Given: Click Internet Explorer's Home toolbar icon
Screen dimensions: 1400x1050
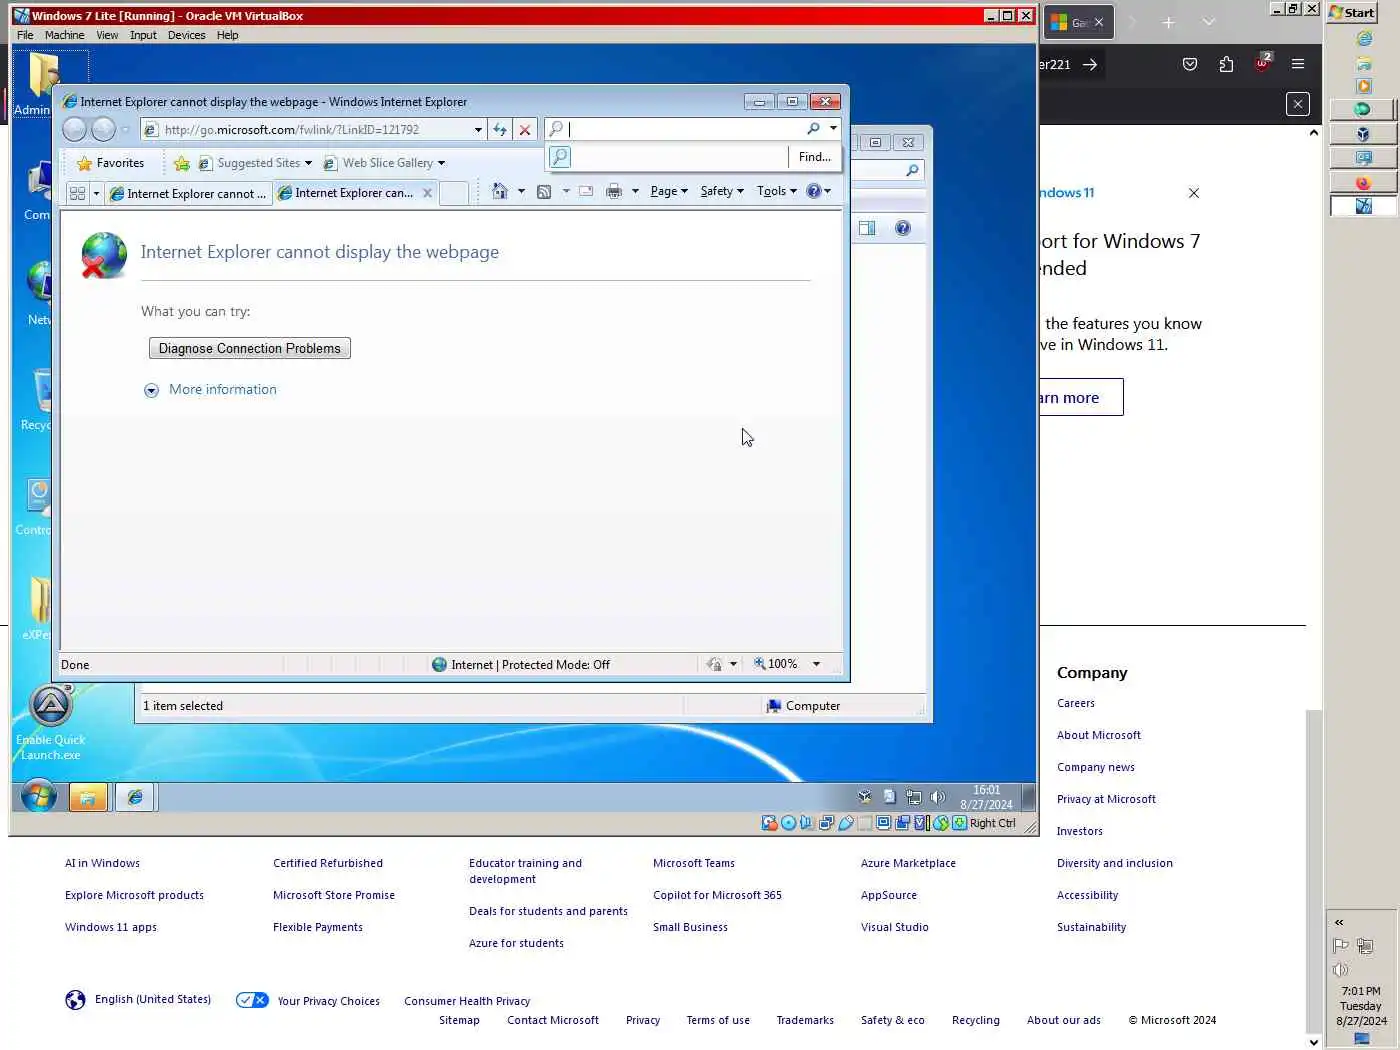Looking at the screenshot, I should (x=500, y=191).
